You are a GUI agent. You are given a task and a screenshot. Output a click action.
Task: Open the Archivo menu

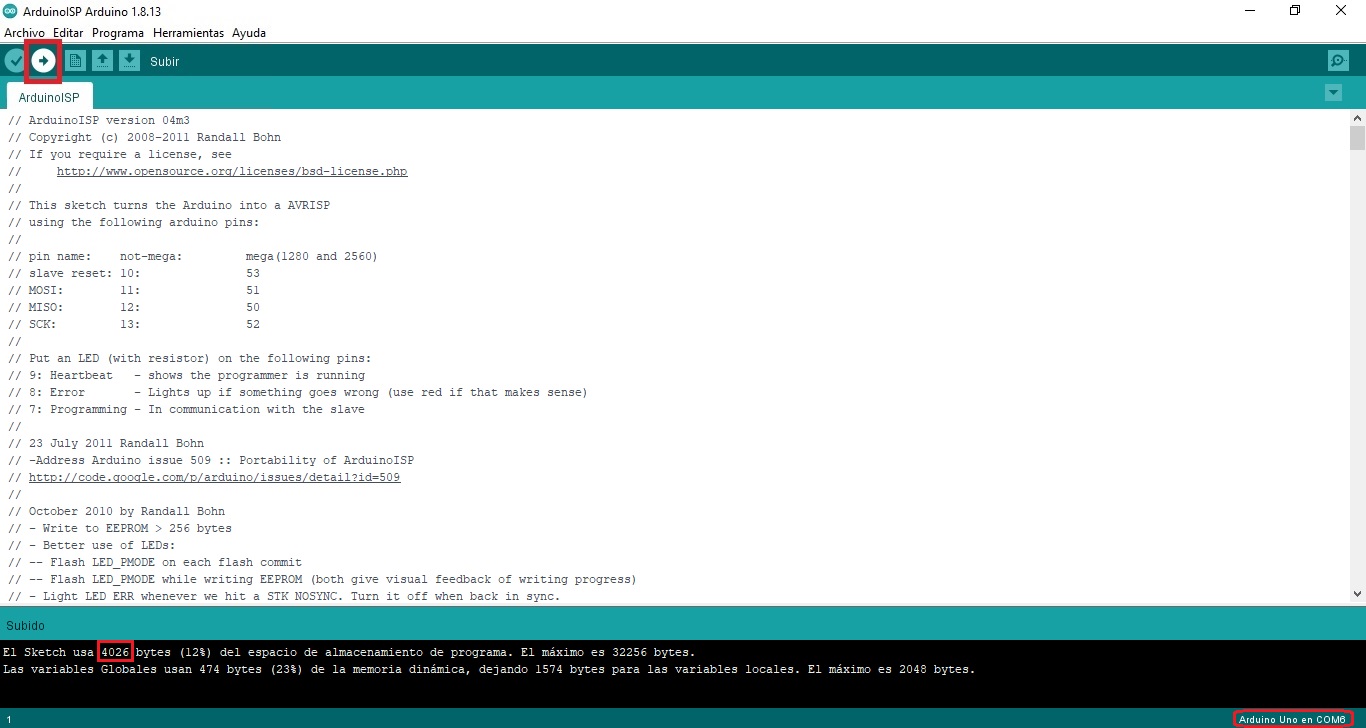(24, 32)
